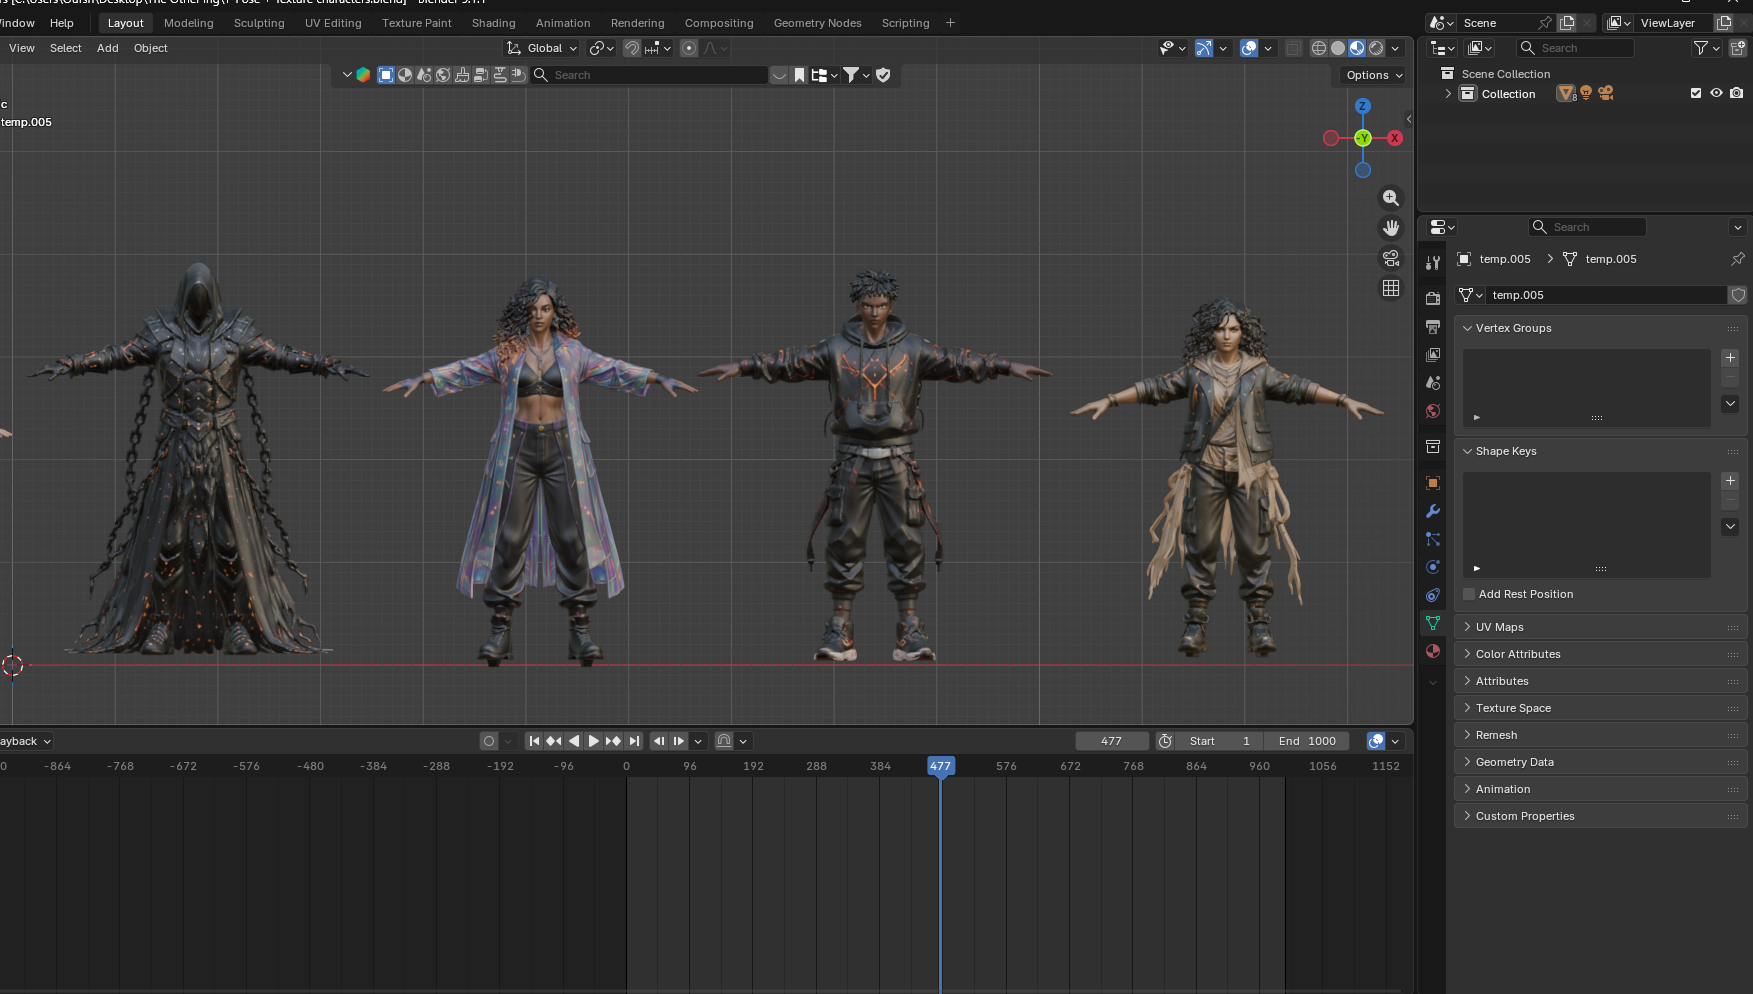The image size is (1753, 994).
Task: Switch to the UV Editing workspace
Action: tap(333, 23)
